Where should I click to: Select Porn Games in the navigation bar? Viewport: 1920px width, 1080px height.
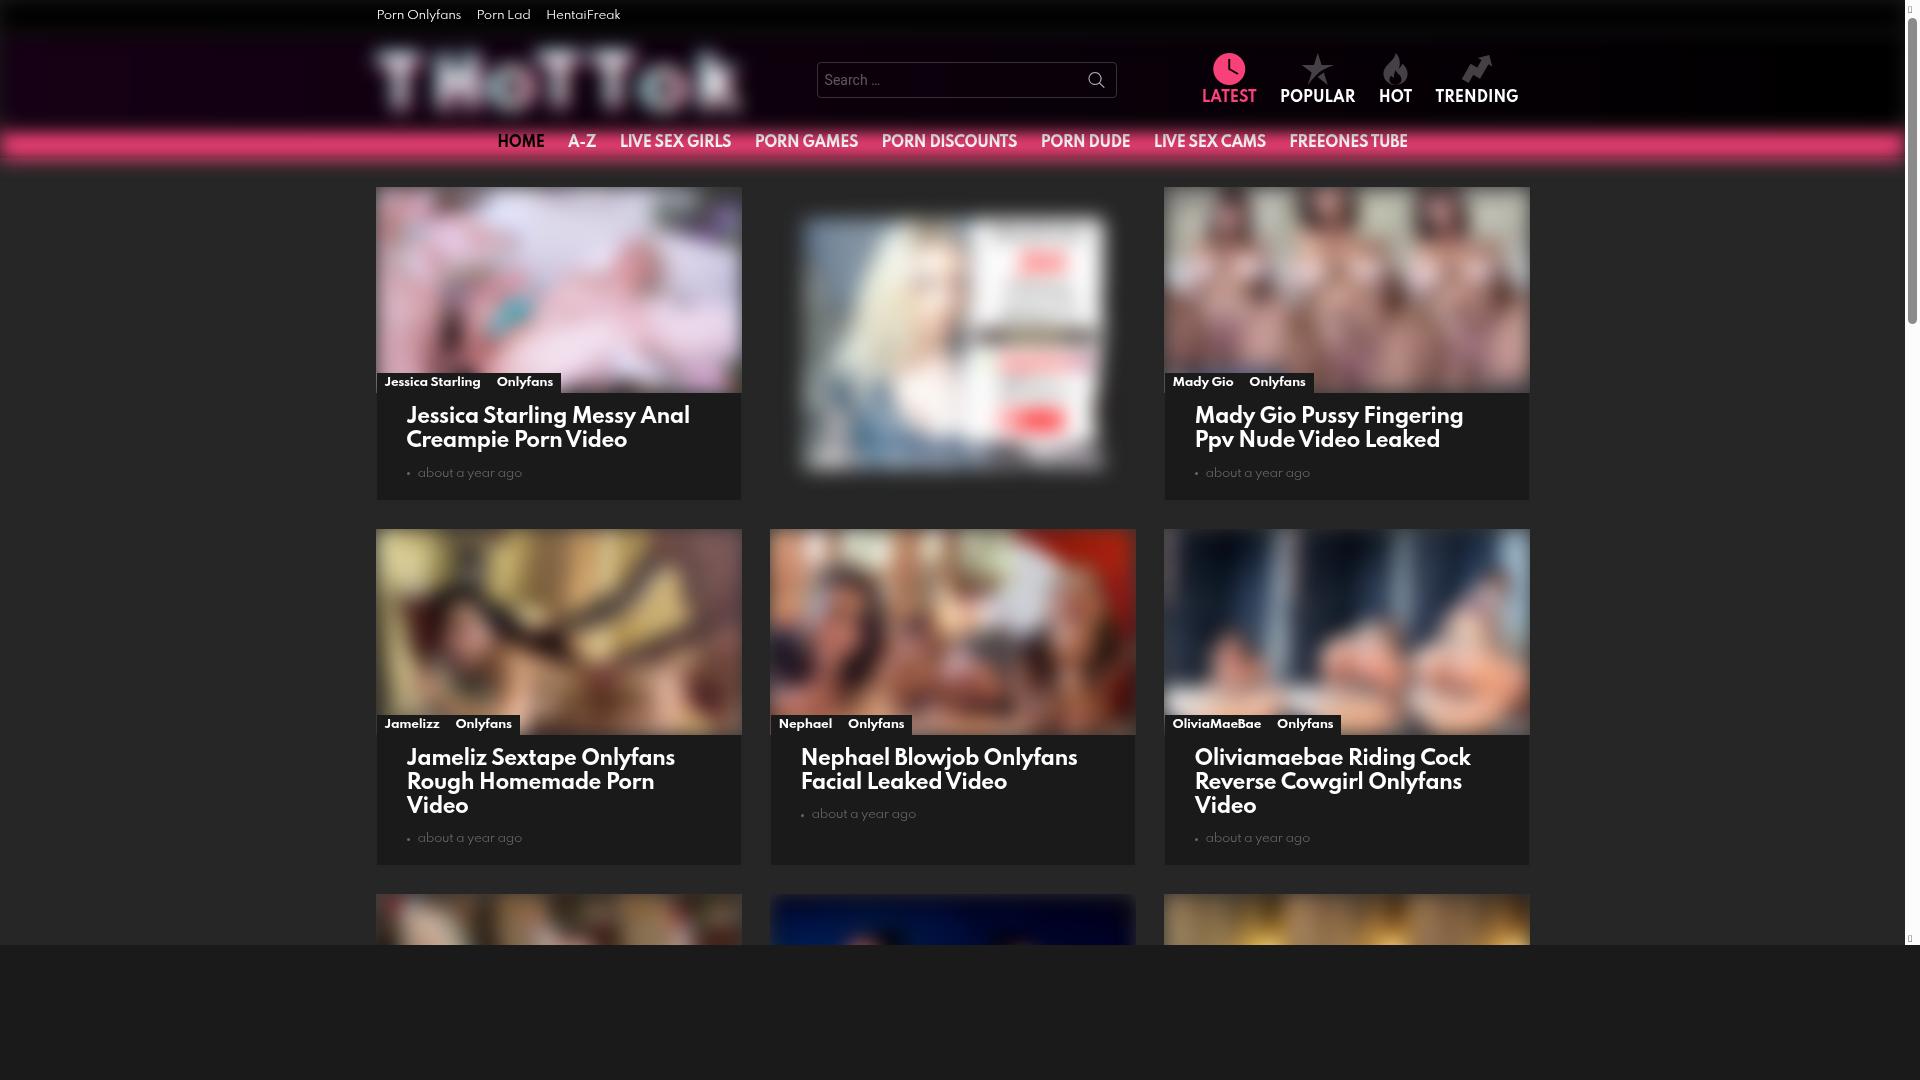click(805, 142)
